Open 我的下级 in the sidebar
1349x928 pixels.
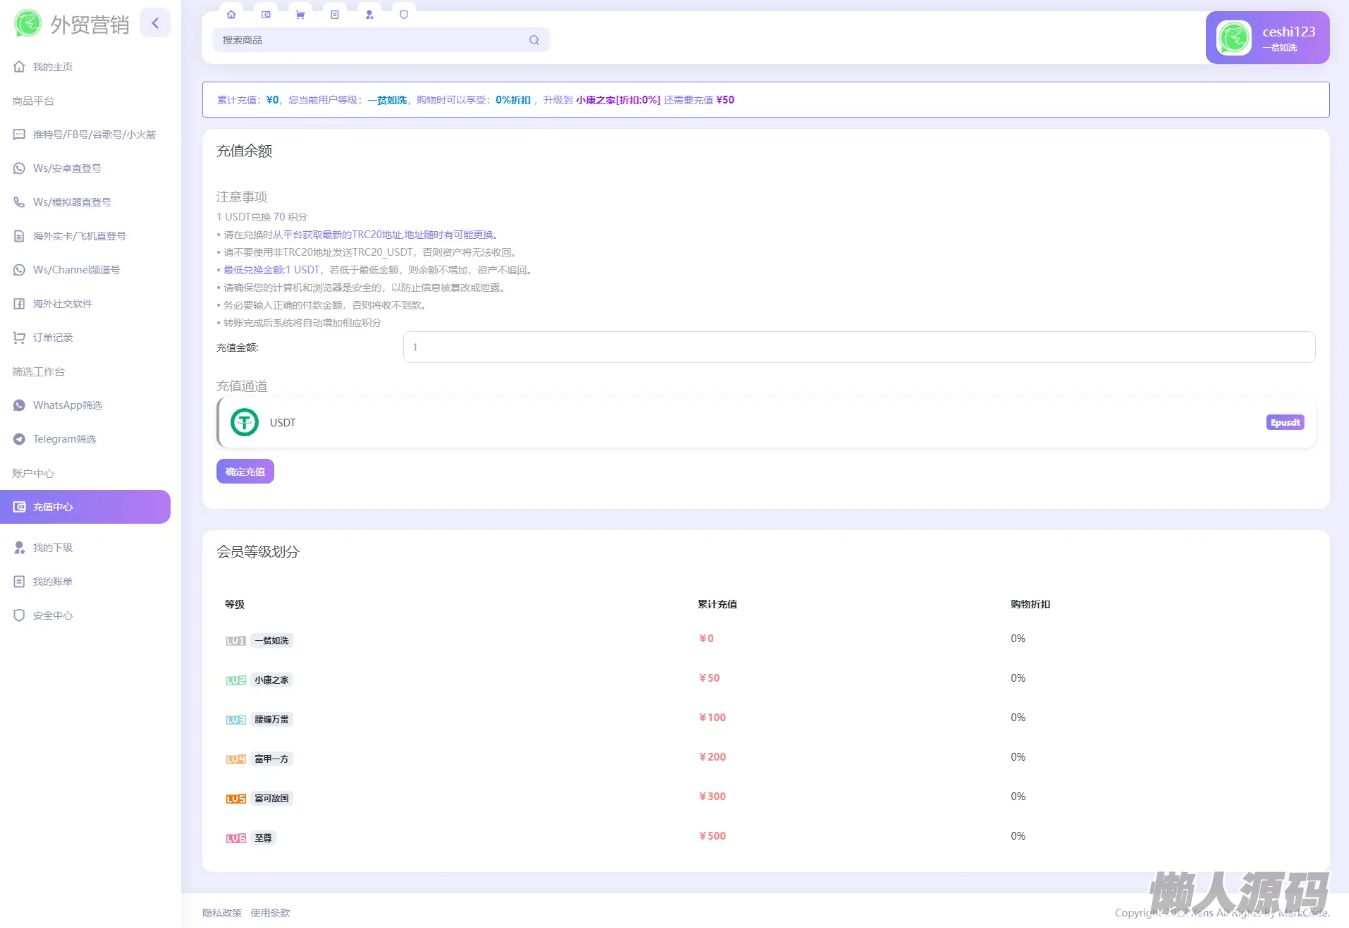click(52, 548)
